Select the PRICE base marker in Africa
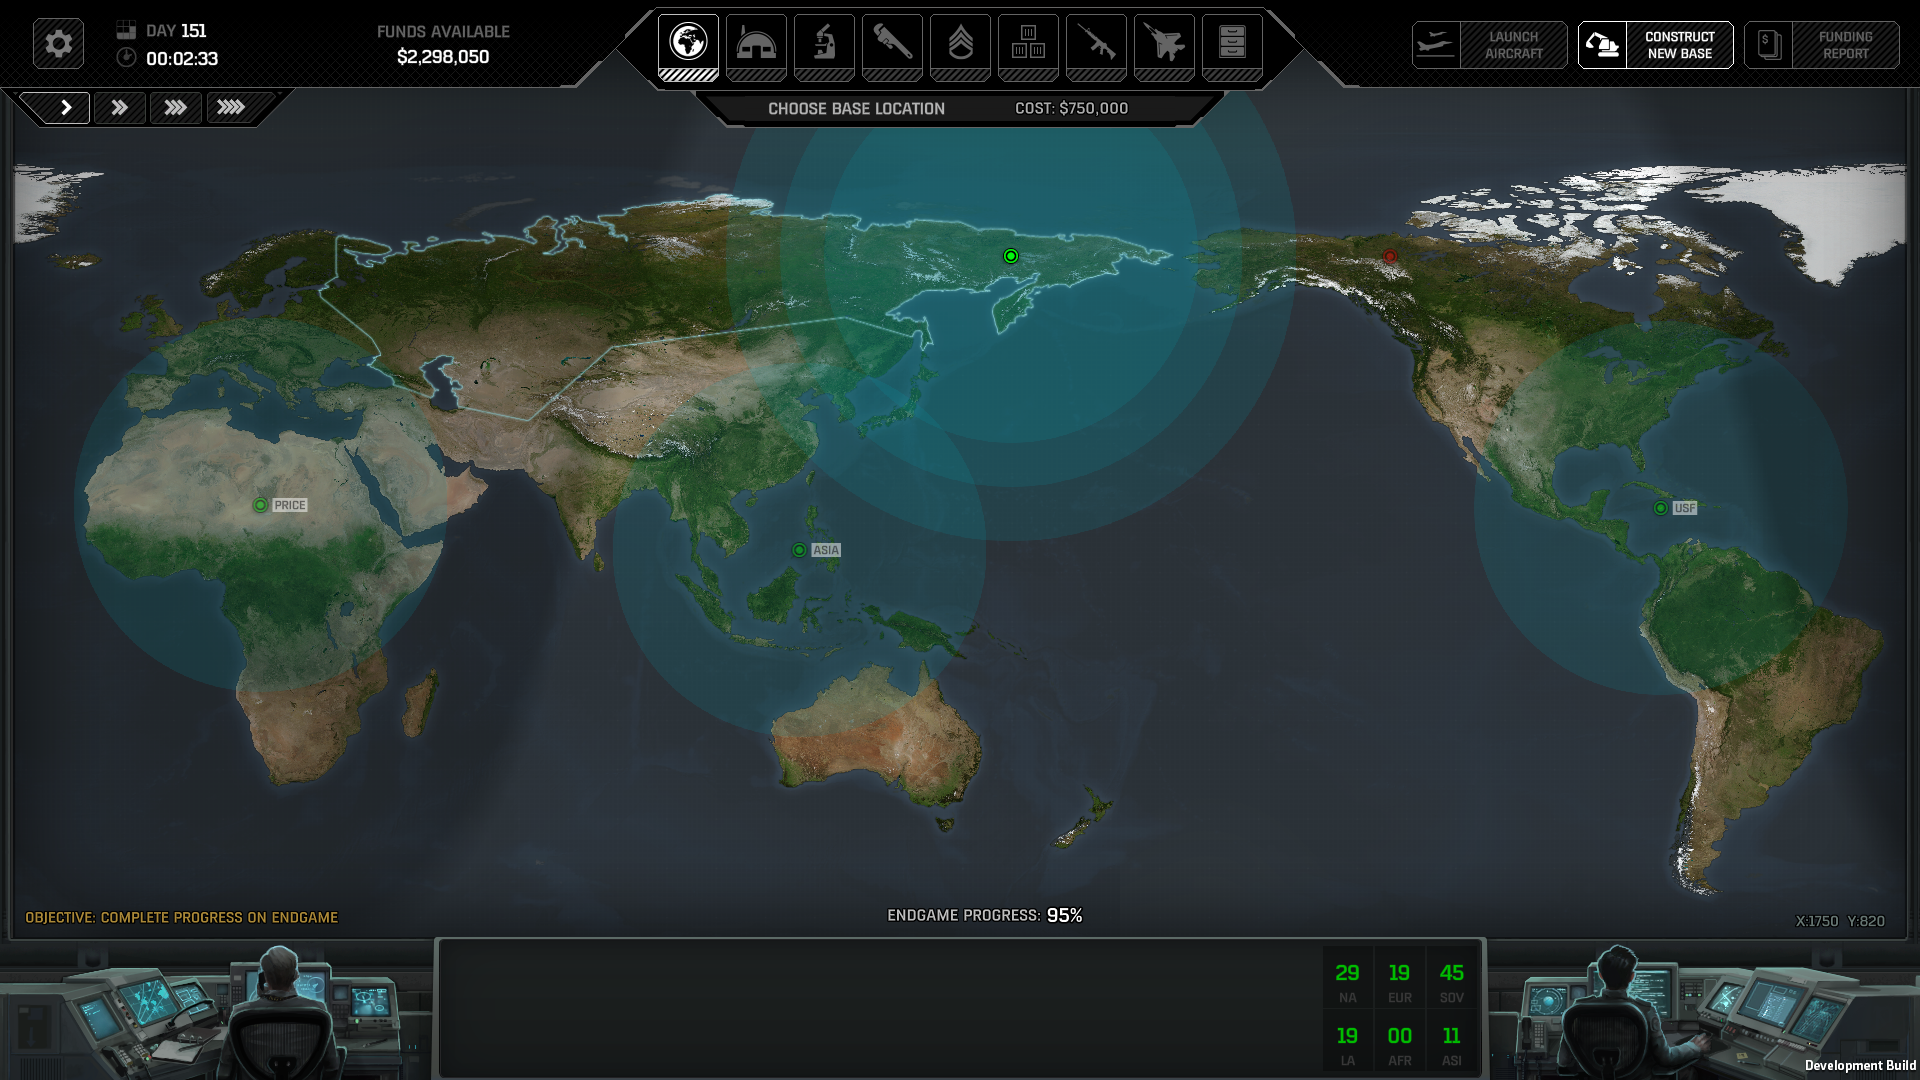 tap(260, 505)
